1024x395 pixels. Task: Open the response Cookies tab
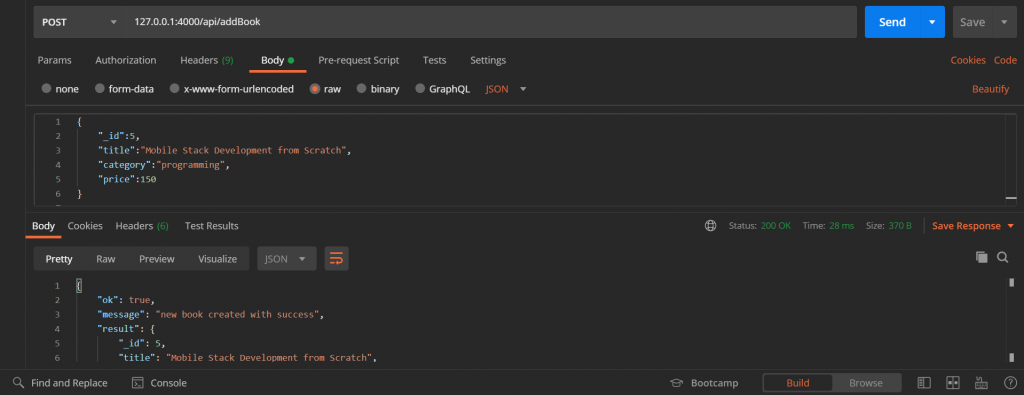coord(85,226)
